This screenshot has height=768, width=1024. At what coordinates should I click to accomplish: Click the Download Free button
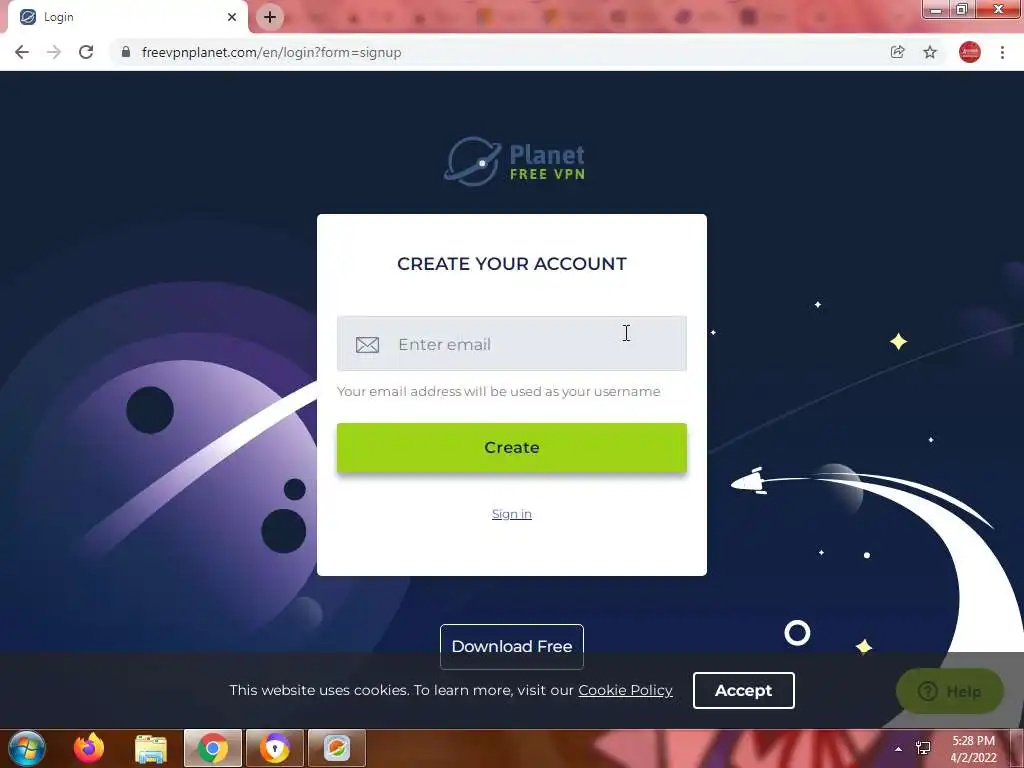point(511,647)
